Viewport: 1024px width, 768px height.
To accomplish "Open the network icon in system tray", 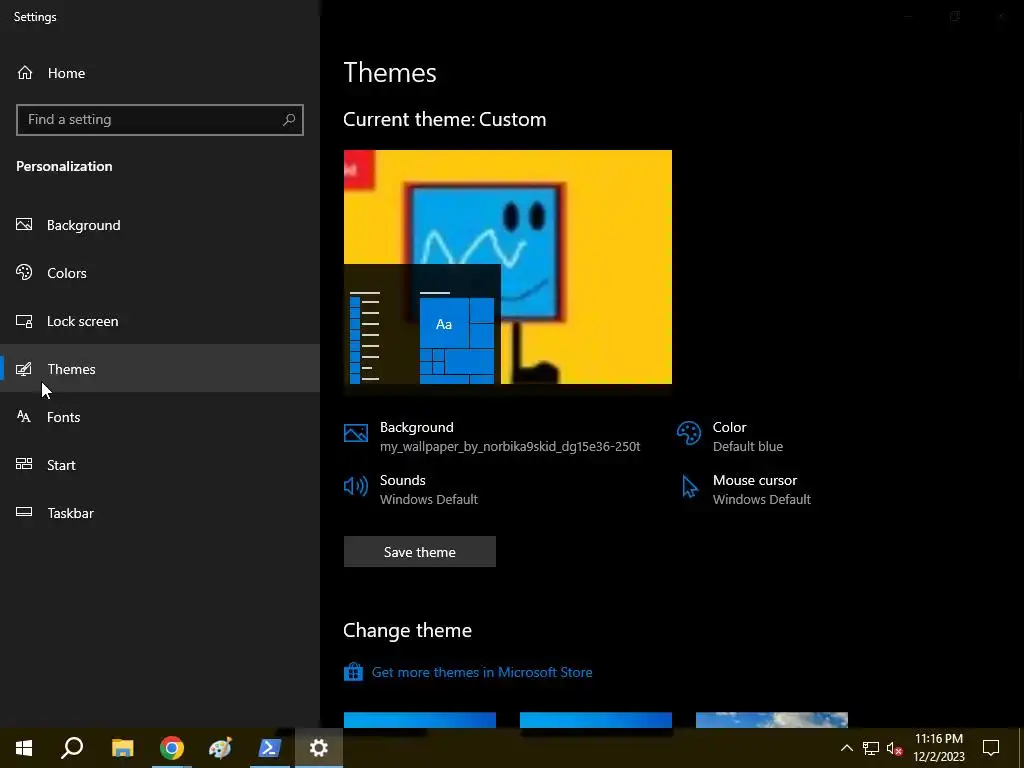I will click(871, 748).
